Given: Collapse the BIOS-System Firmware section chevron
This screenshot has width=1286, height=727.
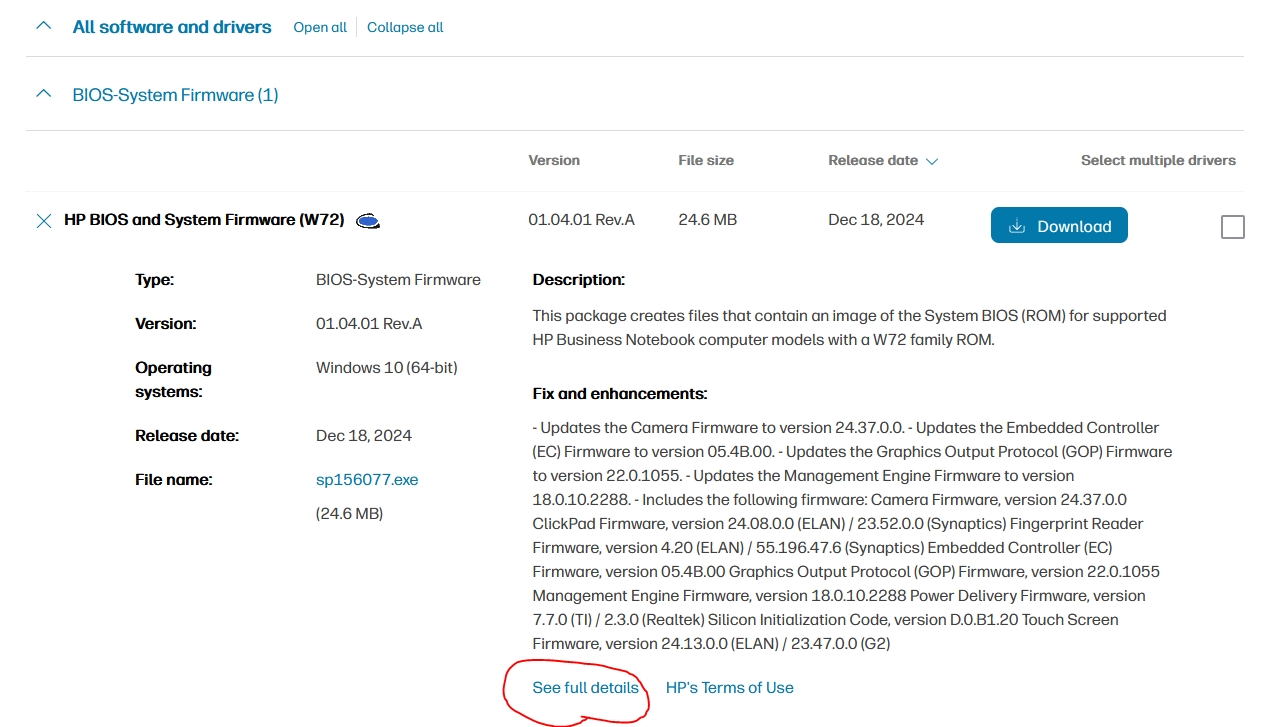Looking at the screenshot, I should [43, 95].
